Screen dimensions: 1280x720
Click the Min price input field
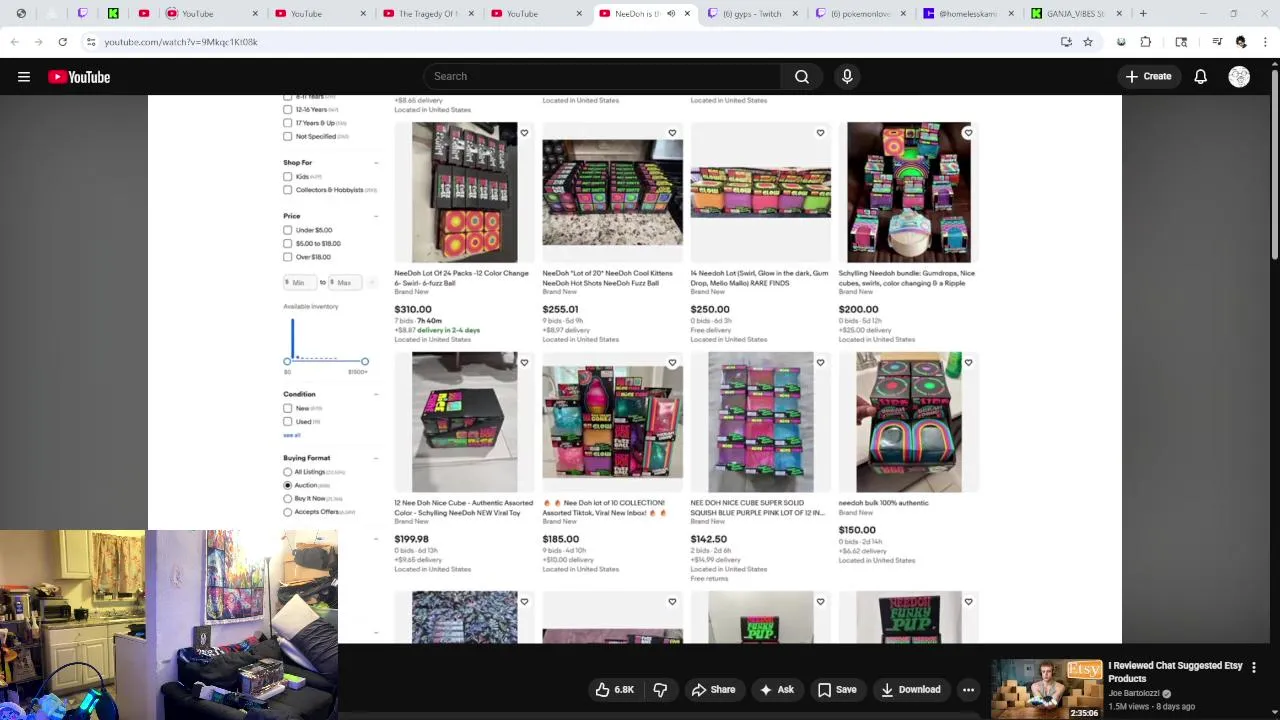[x=300, y=283]
